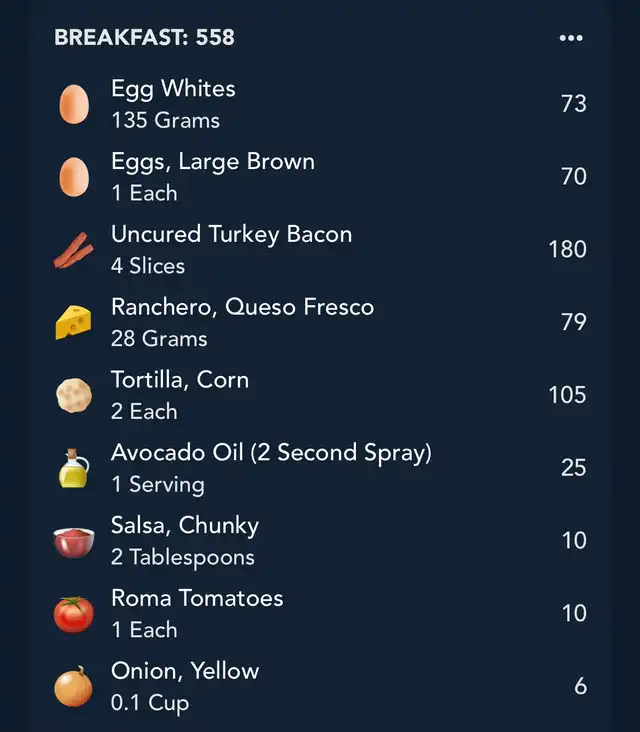Tap the egg icon for Eggs, Large Brown
Image resolution: width=640 pixels, height=732 pixels.
(74, 177)
